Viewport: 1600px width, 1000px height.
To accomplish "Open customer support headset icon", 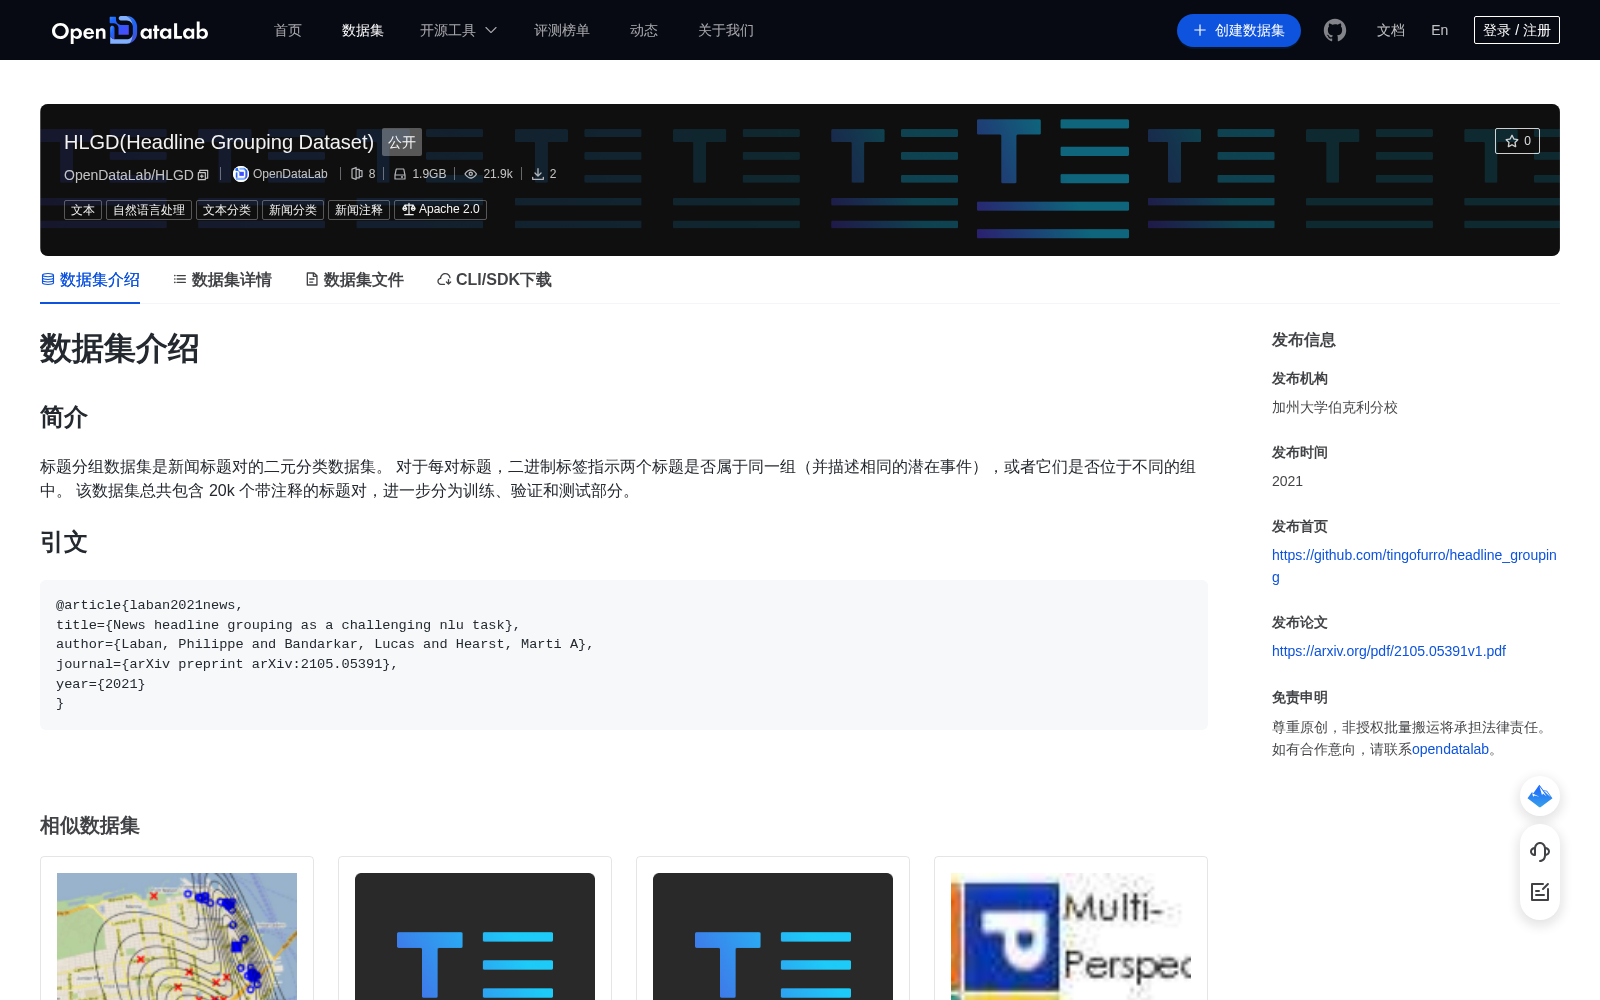I will click(1540, 851).
